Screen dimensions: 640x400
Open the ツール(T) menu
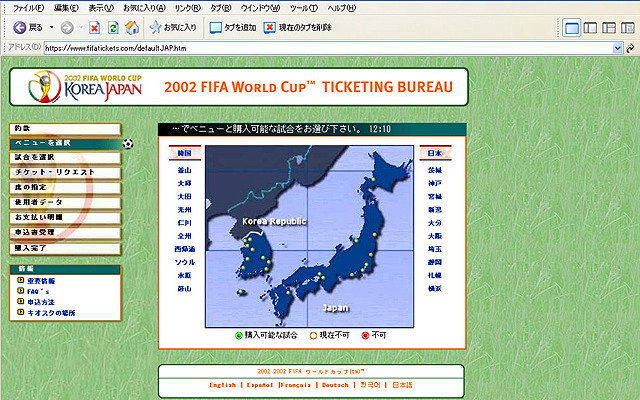coord(304,8)
